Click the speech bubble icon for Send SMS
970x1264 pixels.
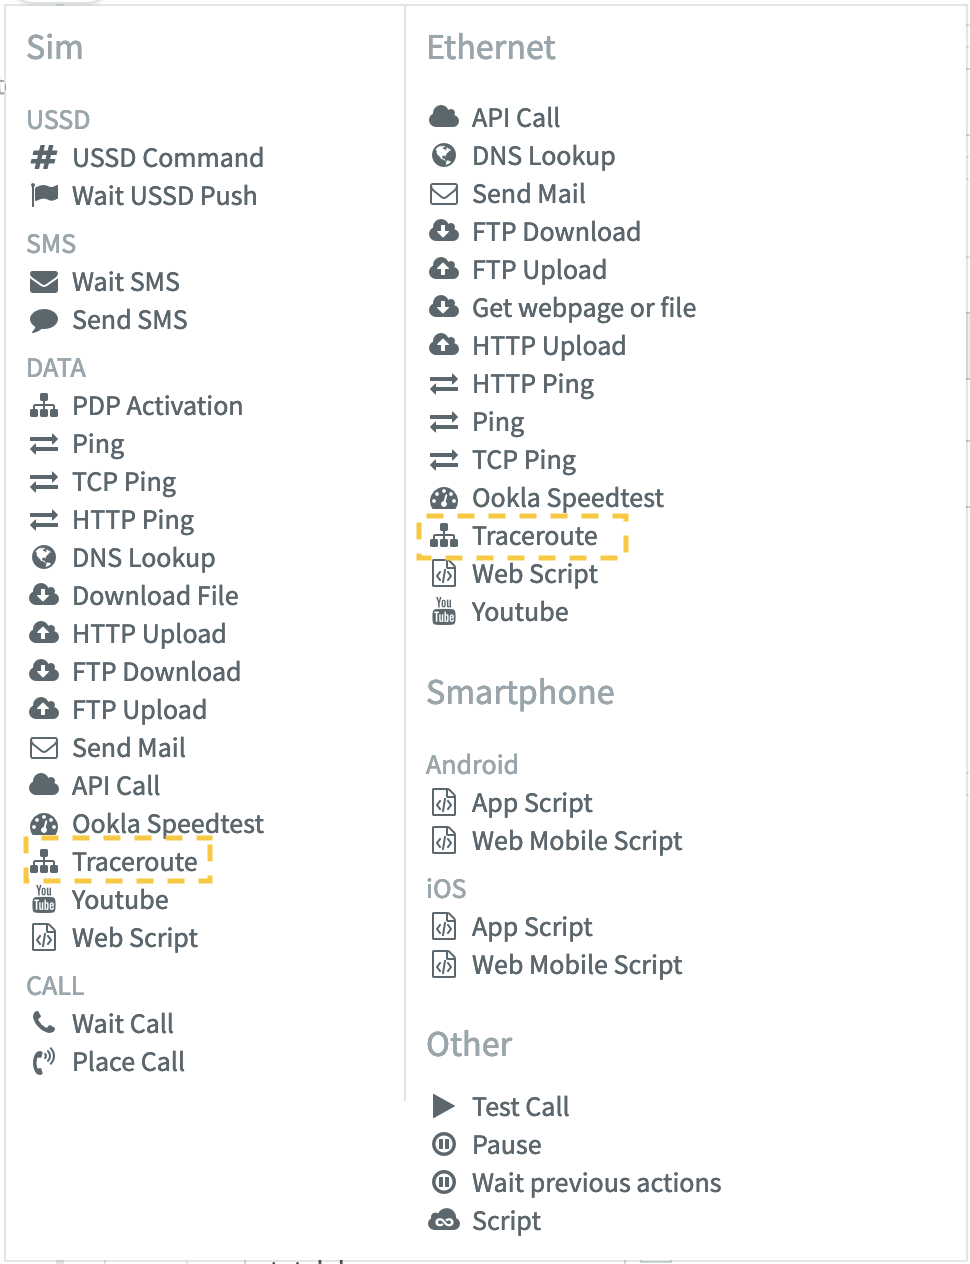pyautogui.click(x=44, y=320)
